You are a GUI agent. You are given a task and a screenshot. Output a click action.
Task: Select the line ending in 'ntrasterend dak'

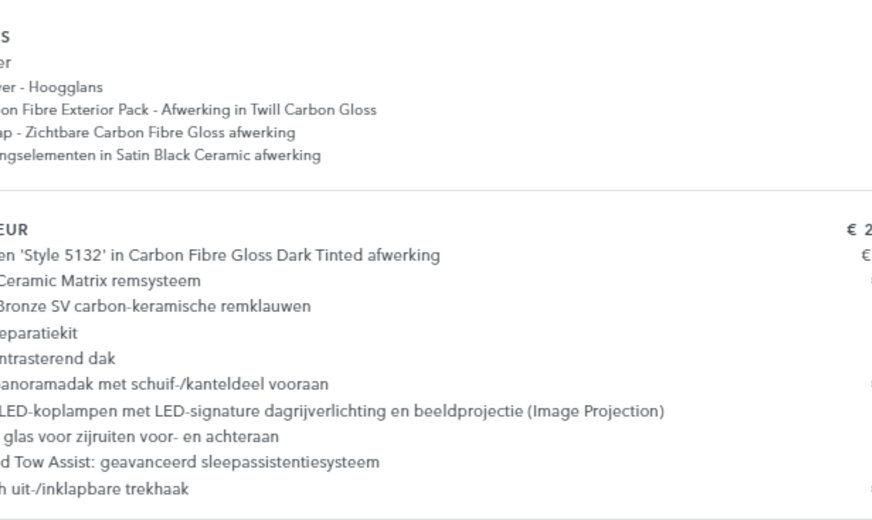point(58,358)
